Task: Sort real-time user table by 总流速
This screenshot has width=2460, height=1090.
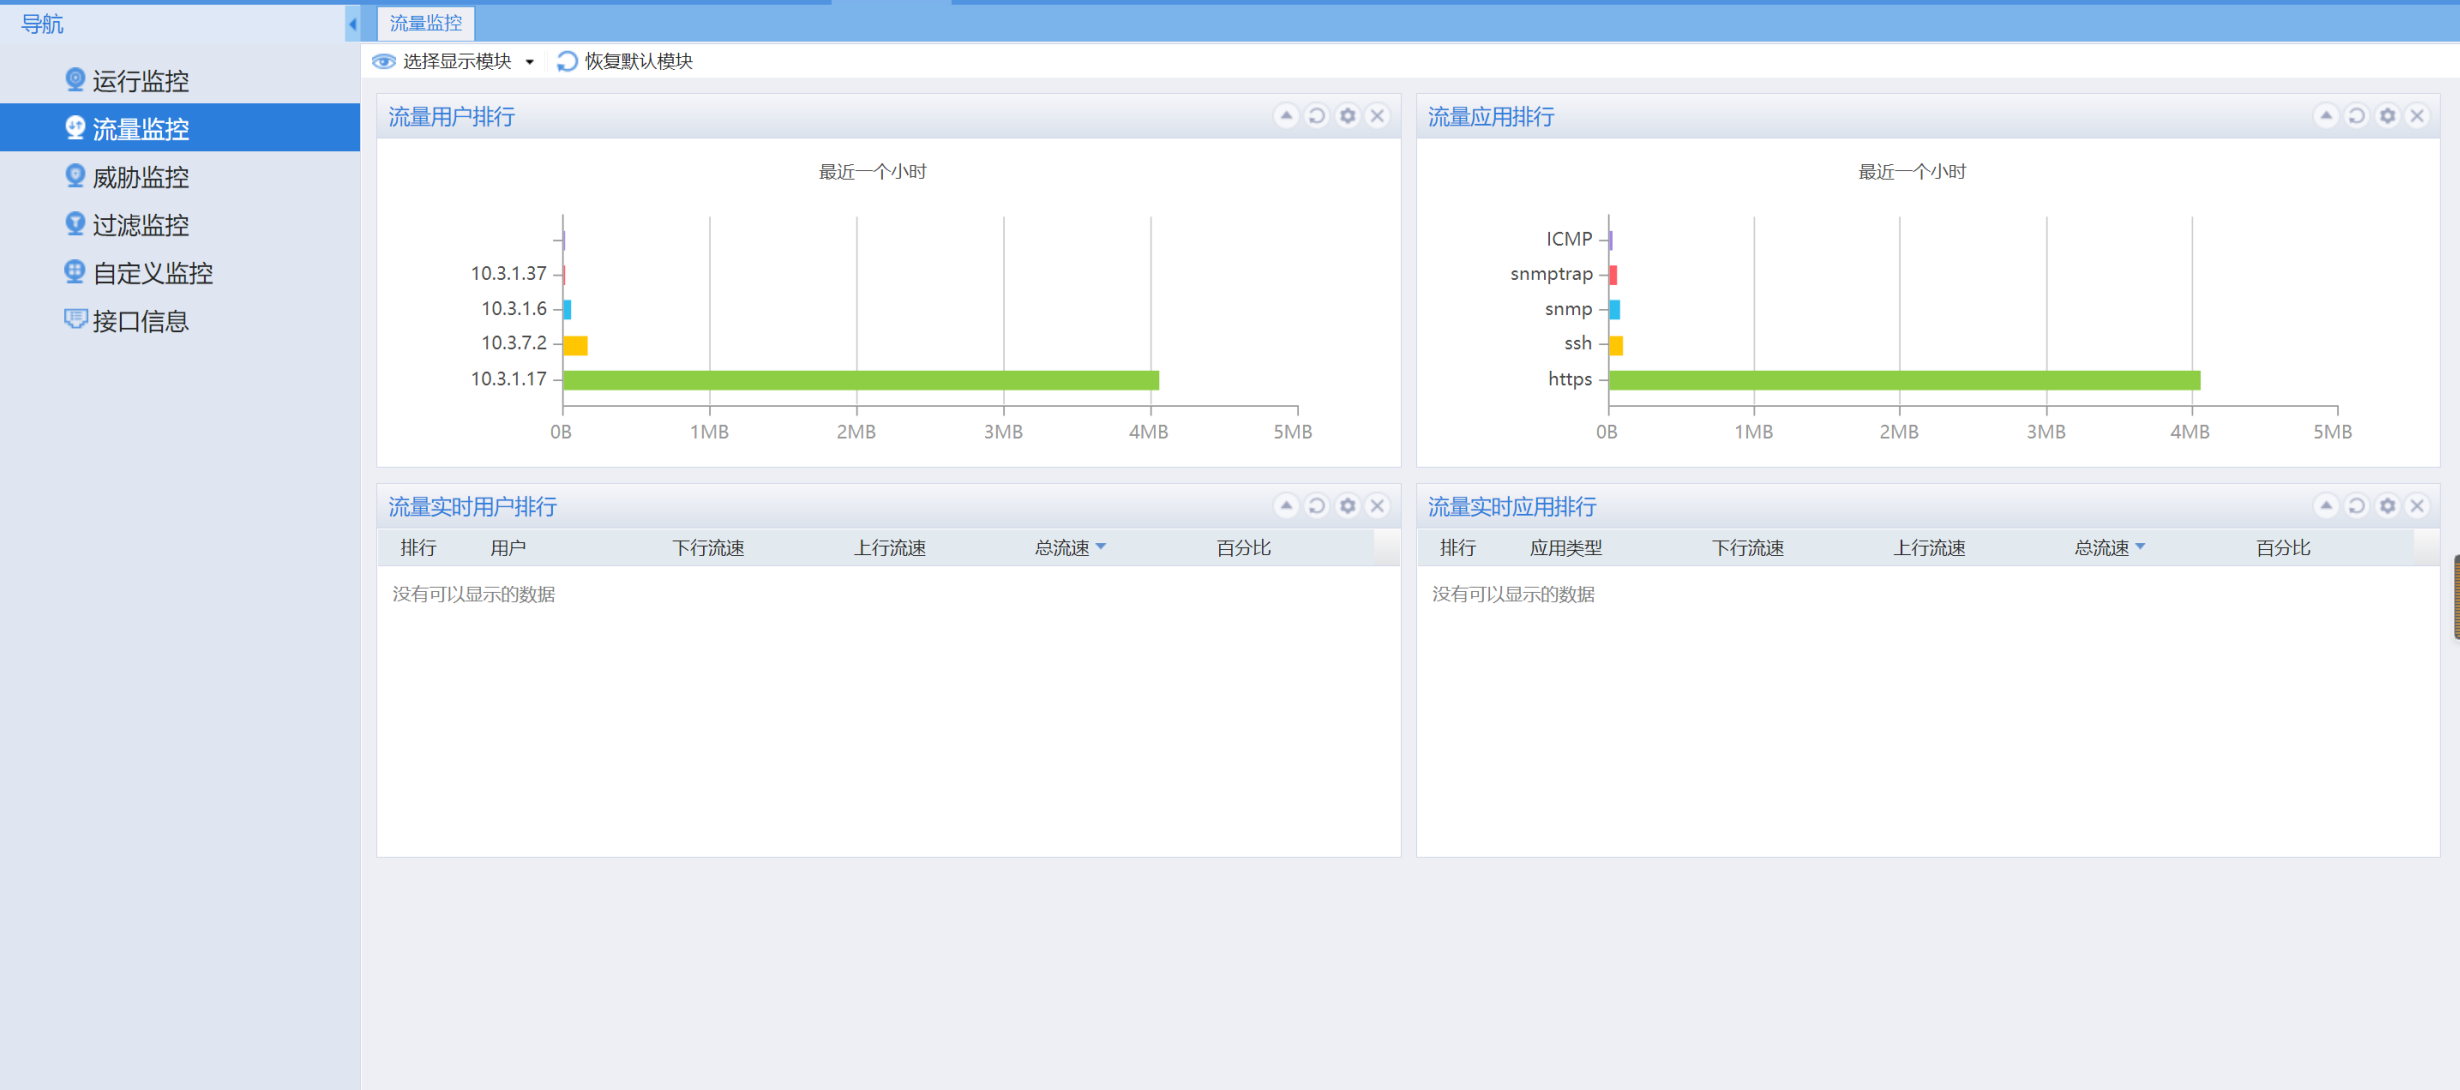Action: pyautogui.click(x=1062, y=548)
